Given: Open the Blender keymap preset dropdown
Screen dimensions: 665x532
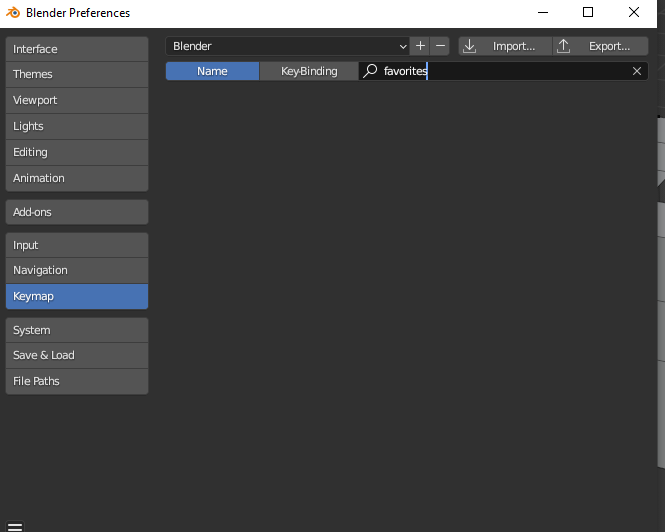Looking at the screenshot, I should (288, 46).
